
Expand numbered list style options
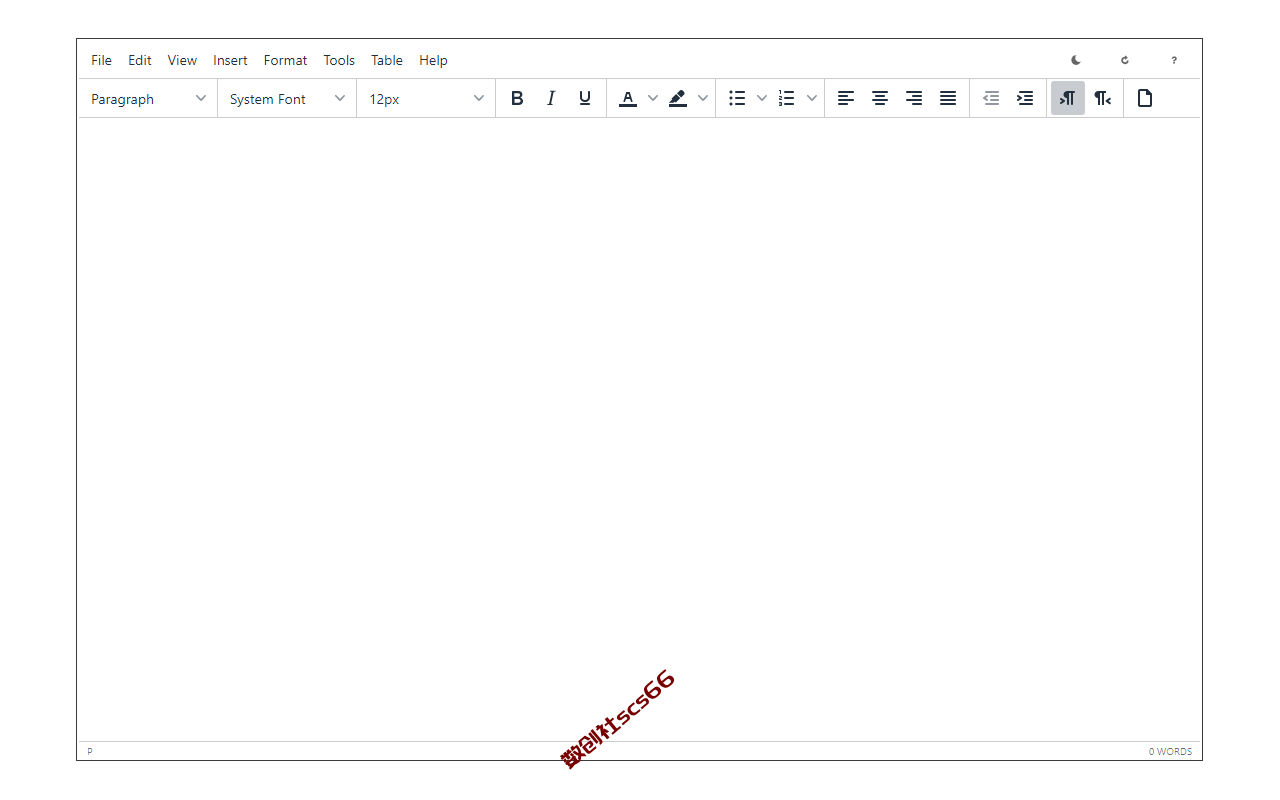tap(812, 98)
